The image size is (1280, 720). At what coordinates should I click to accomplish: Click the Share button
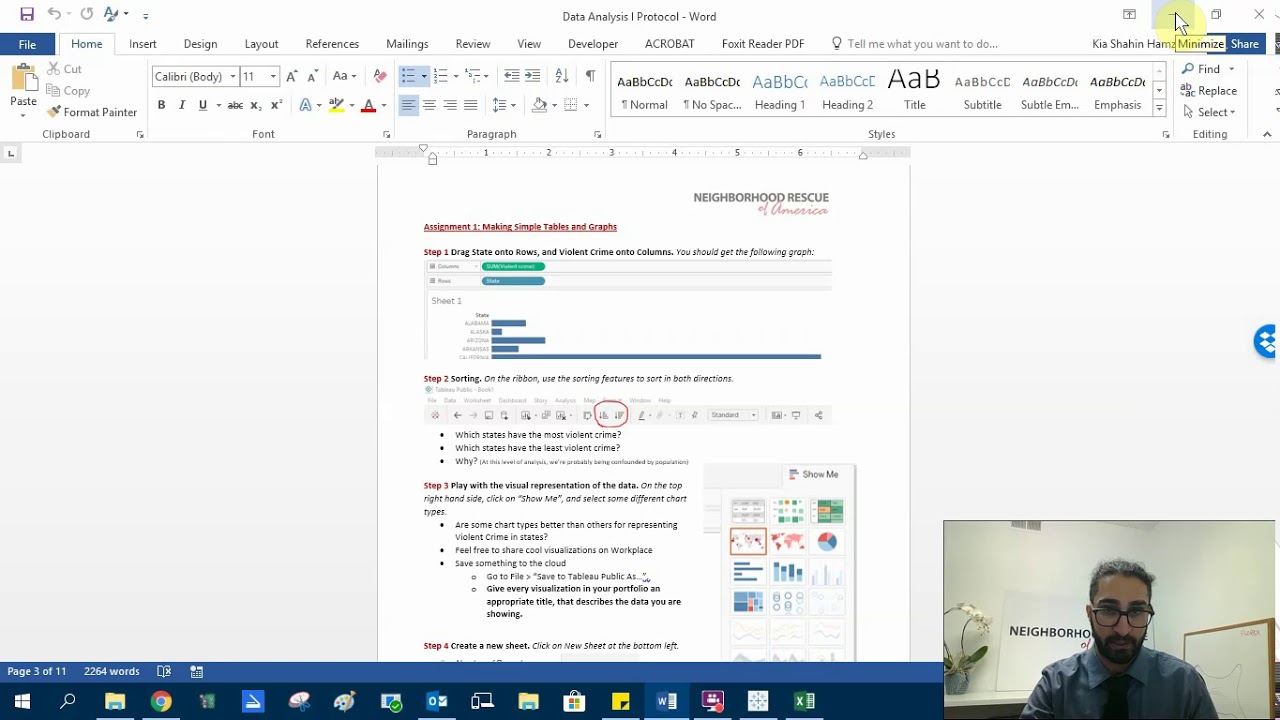[x=1245, y=44]
